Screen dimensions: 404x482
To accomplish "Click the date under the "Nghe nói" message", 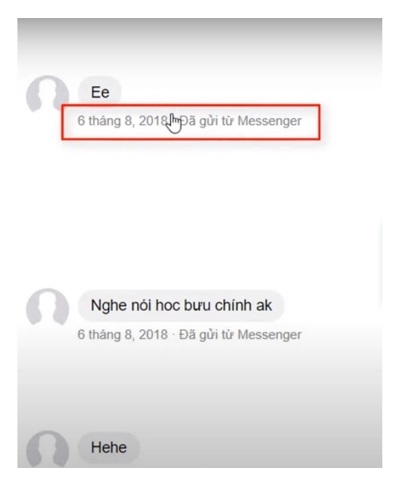I will [x=122, y=334].
